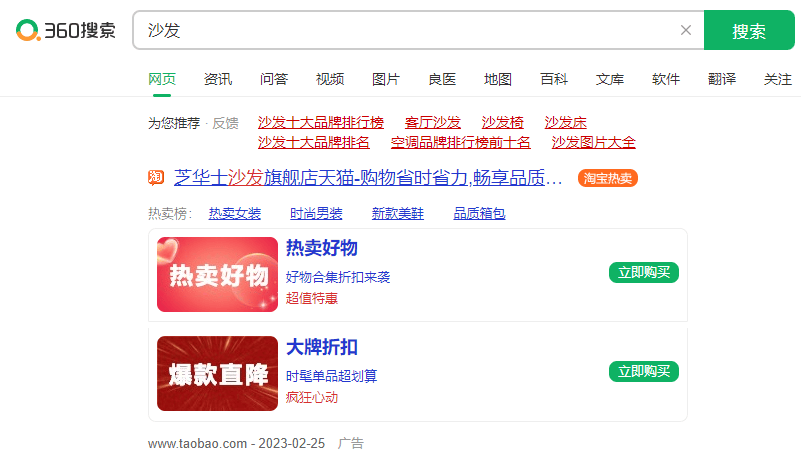This screenshot has height=464, width=801.
Task: Click 立即购买 on the 大牌折扣 card
Action: [x=644, y=372]
